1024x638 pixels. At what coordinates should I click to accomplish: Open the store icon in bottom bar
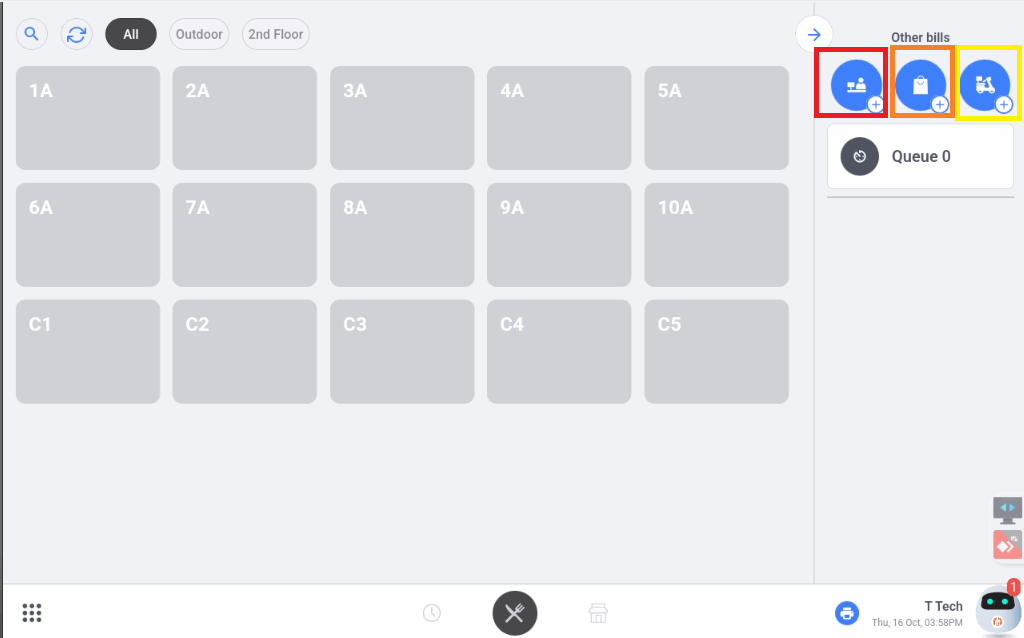click(598, 613)
